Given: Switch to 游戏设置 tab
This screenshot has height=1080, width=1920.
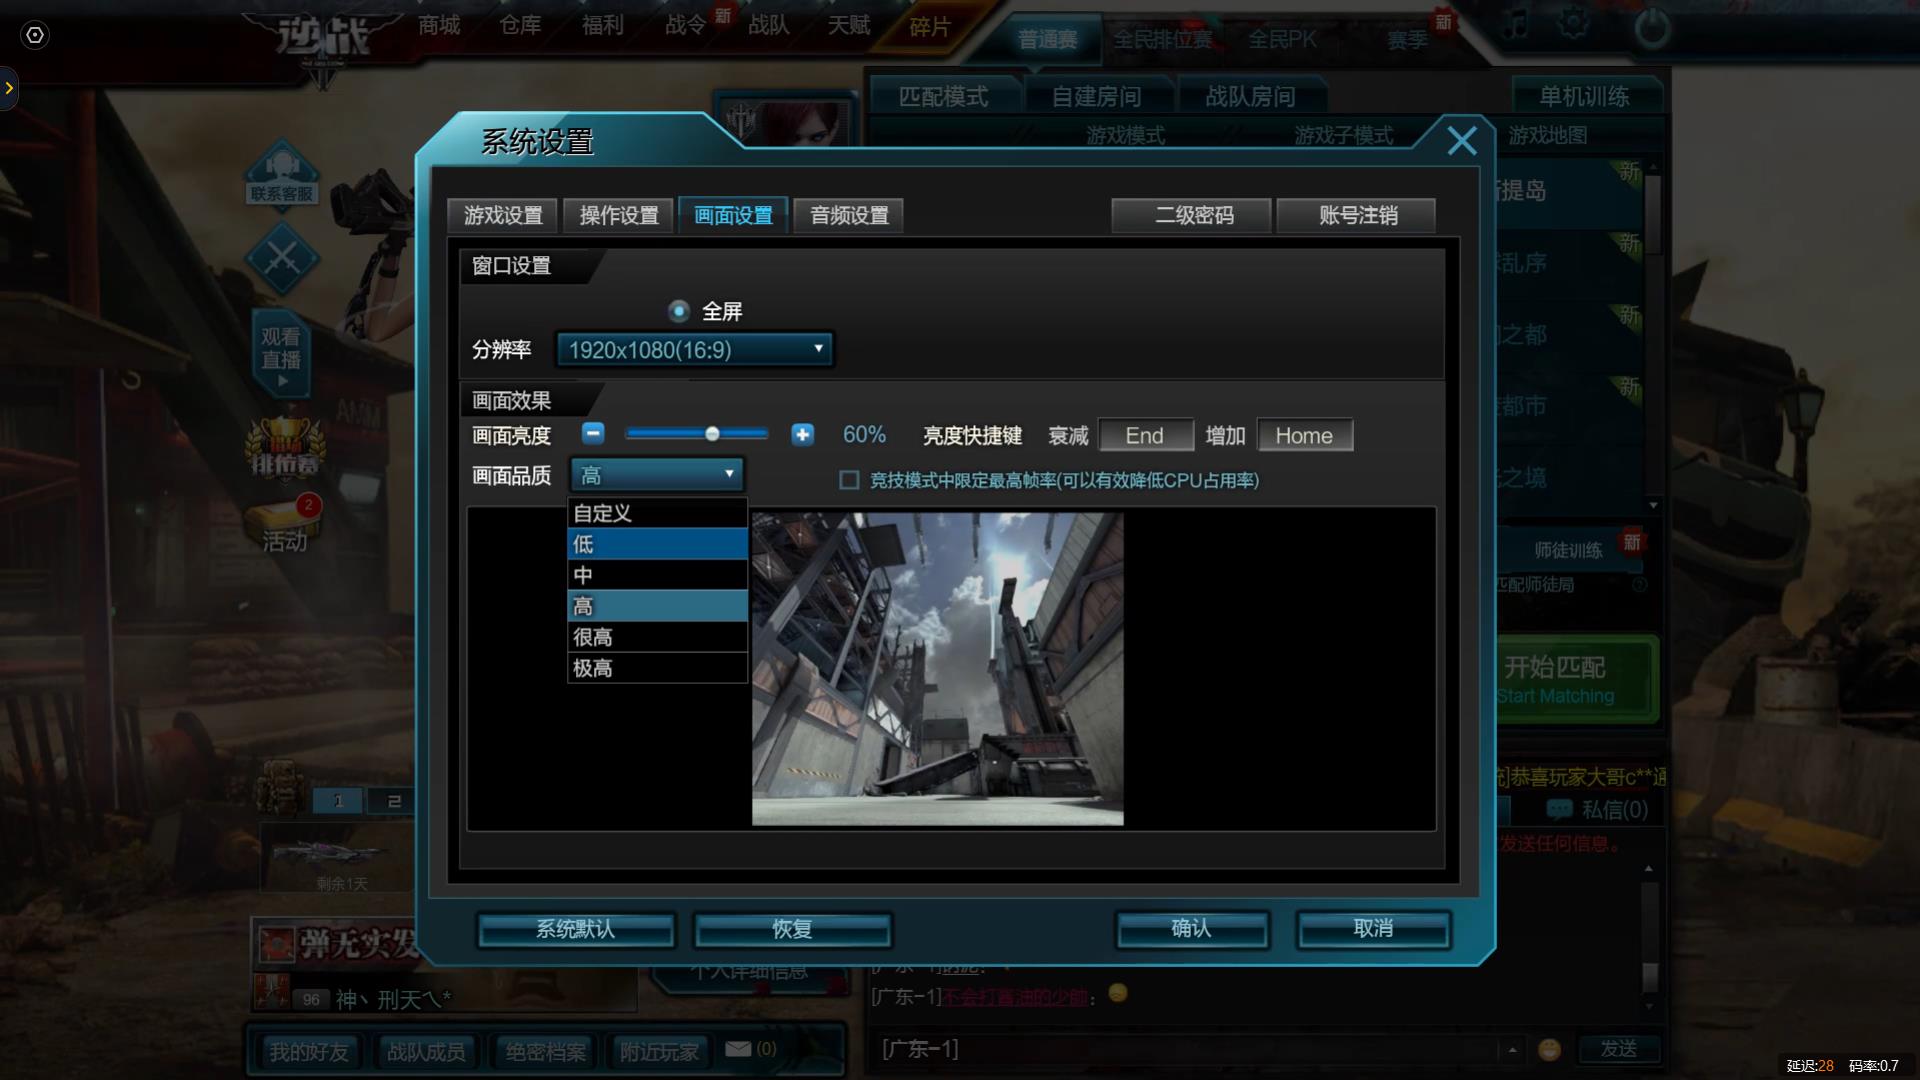Looking at the screenshot, I should (503, 215).
